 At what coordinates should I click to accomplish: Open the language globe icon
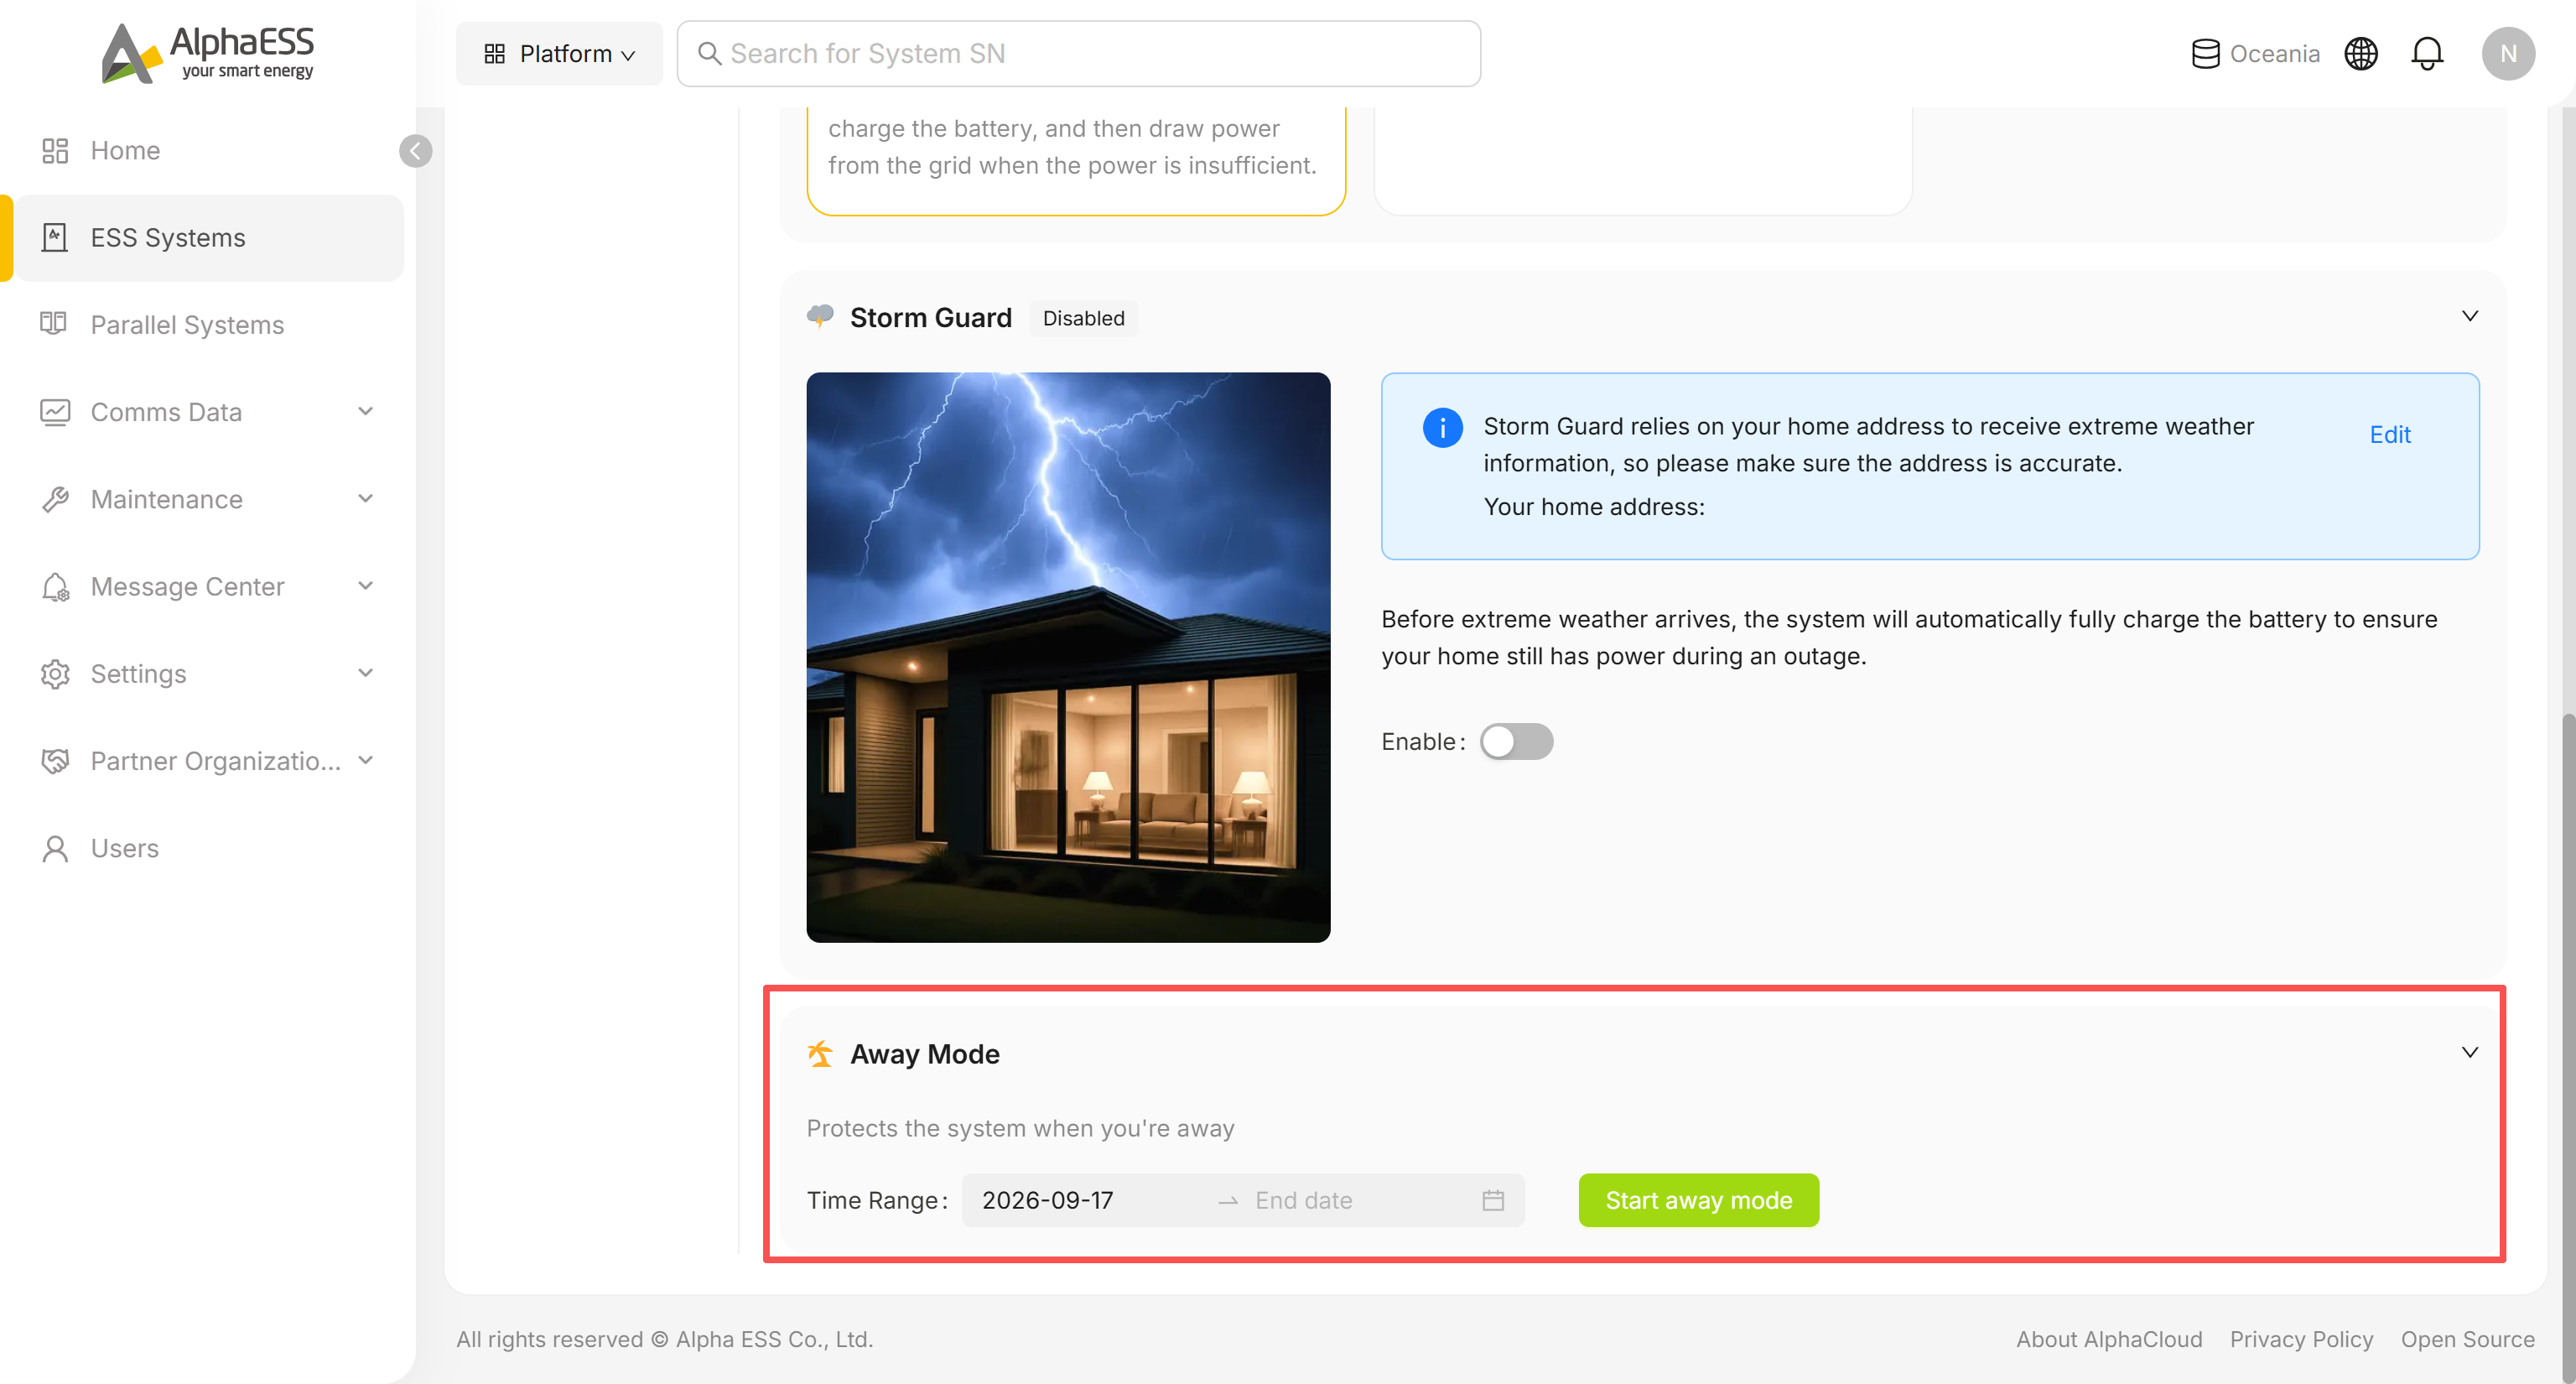2361,54
